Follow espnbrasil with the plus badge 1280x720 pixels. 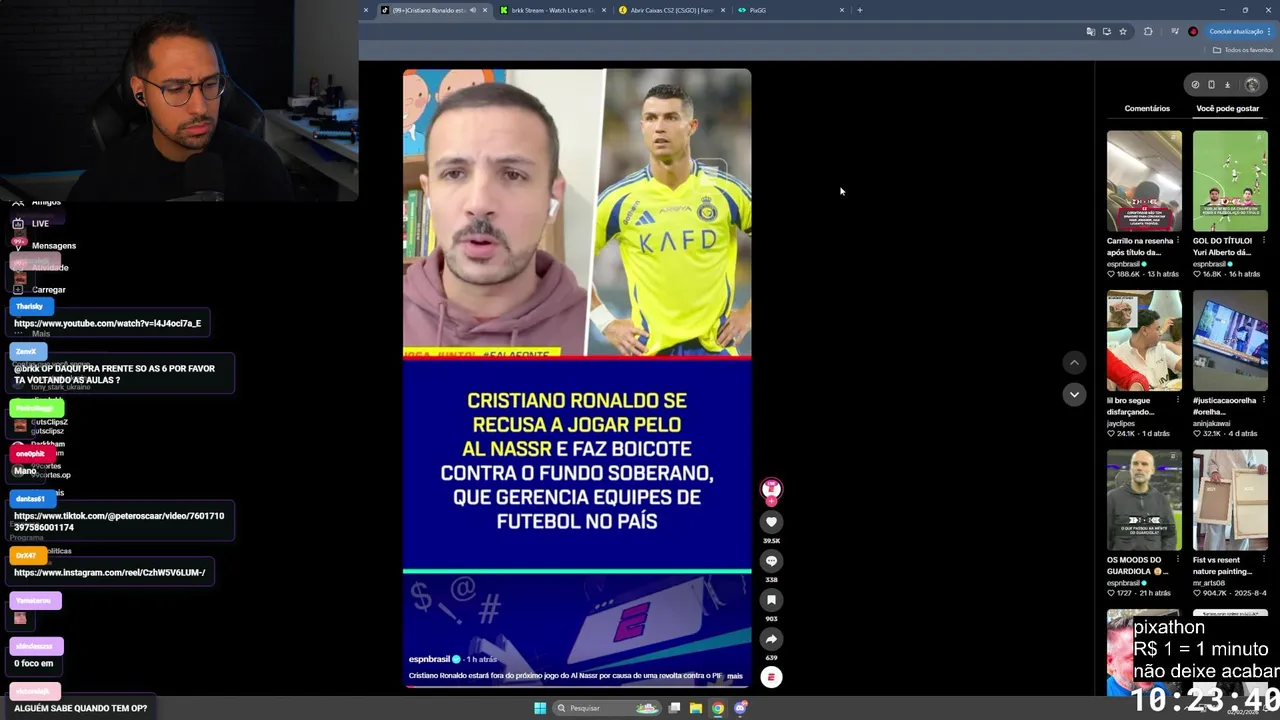click(771, 500)
